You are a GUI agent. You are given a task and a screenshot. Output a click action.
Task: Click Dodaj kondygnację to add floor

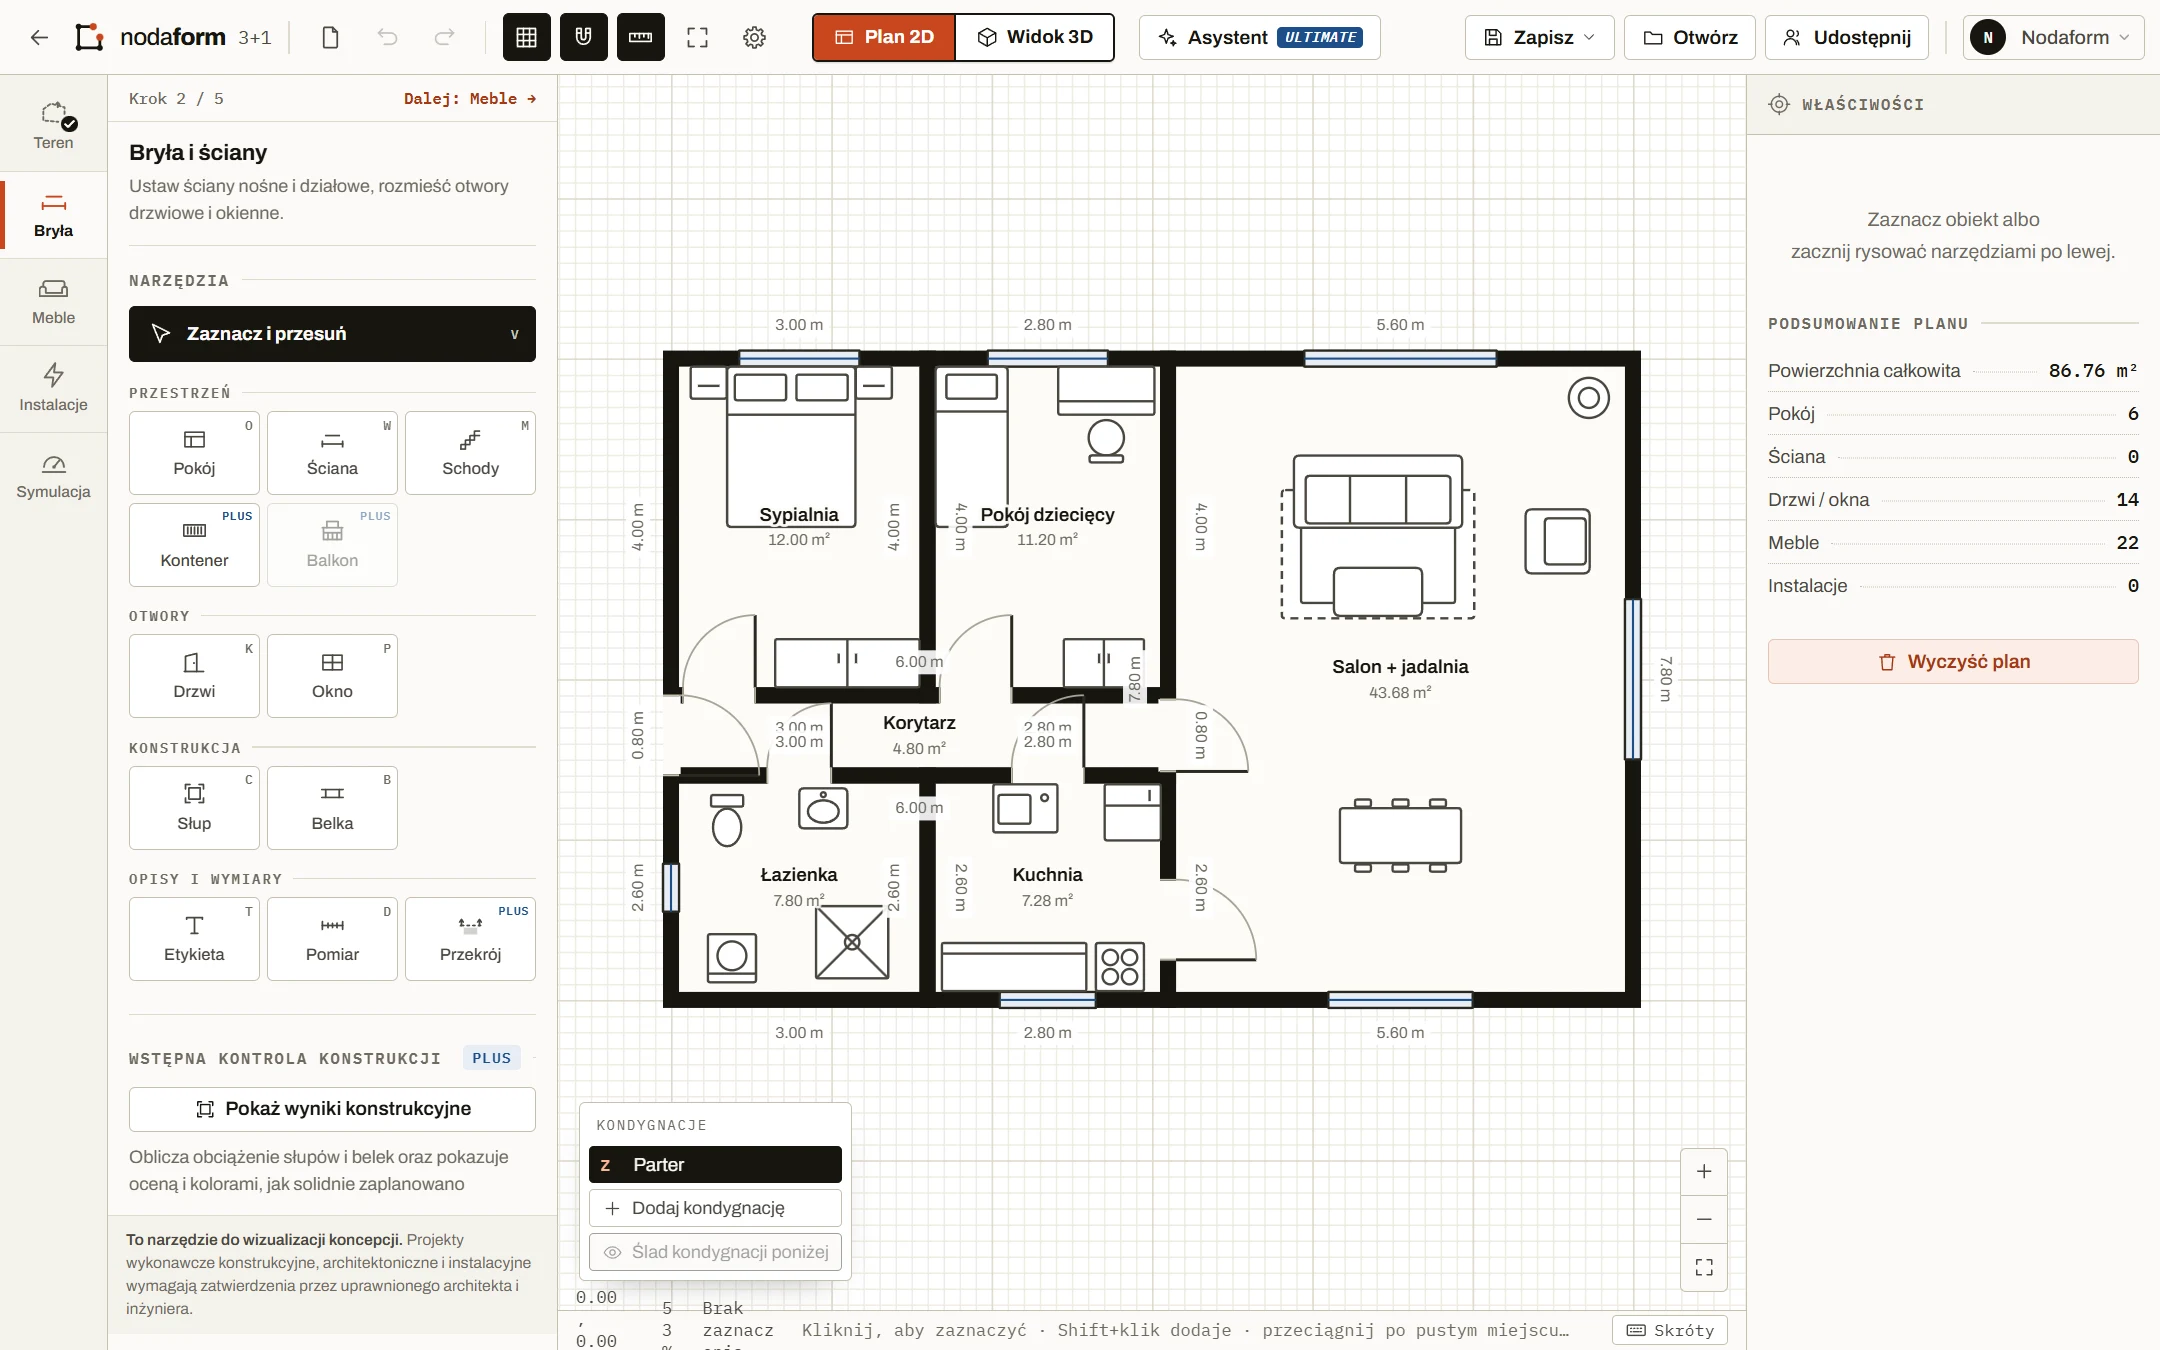pyautogui.click(x=715, y=1208)
